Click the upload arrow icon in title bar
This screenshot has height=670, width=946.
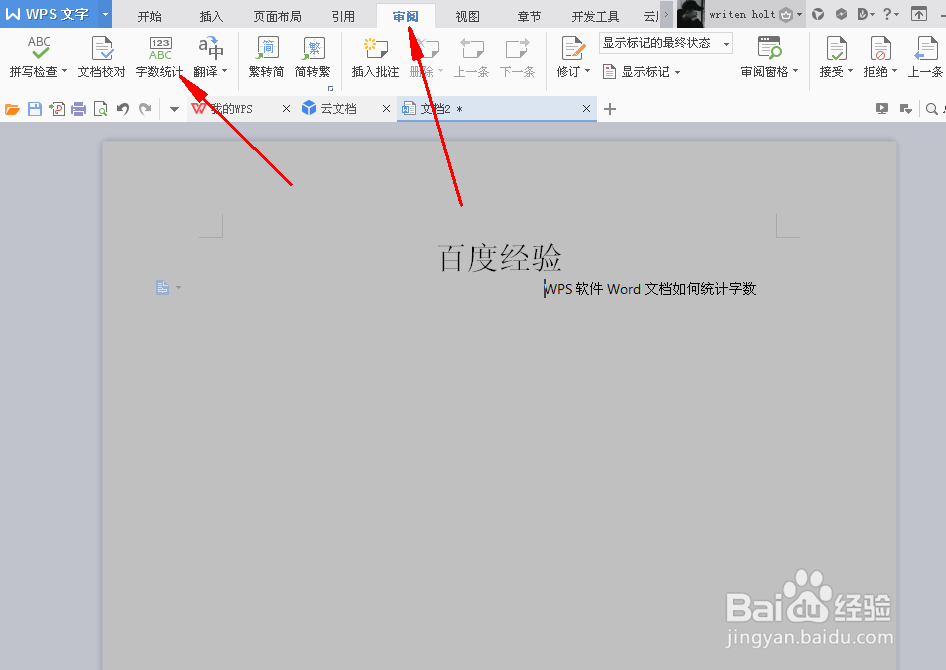(x=919, y=14)
